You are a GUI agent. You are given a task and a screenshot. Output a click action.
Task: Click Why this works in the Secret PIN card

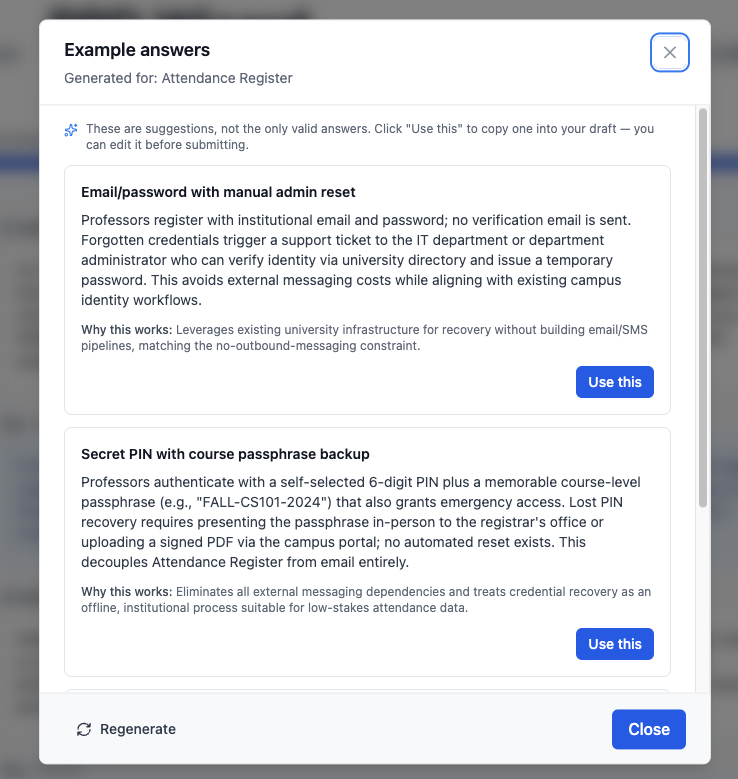click(x=127, y=591)
